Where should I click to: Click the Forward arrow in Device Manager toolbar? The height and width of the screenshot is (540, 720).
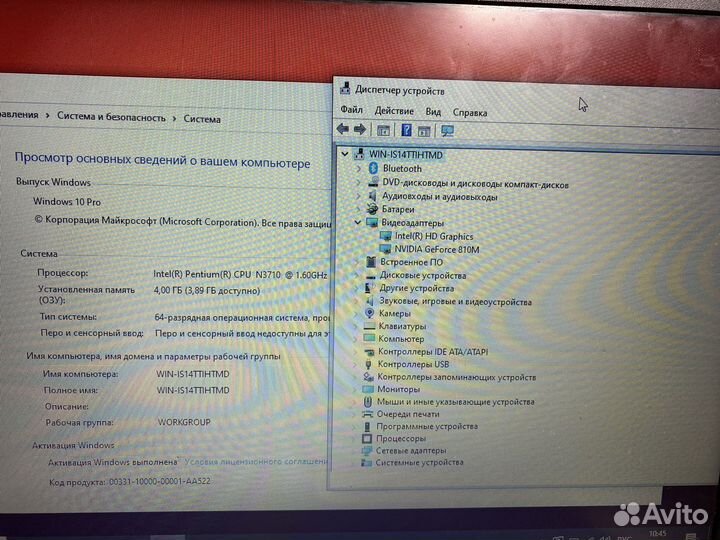click(360, 130)
